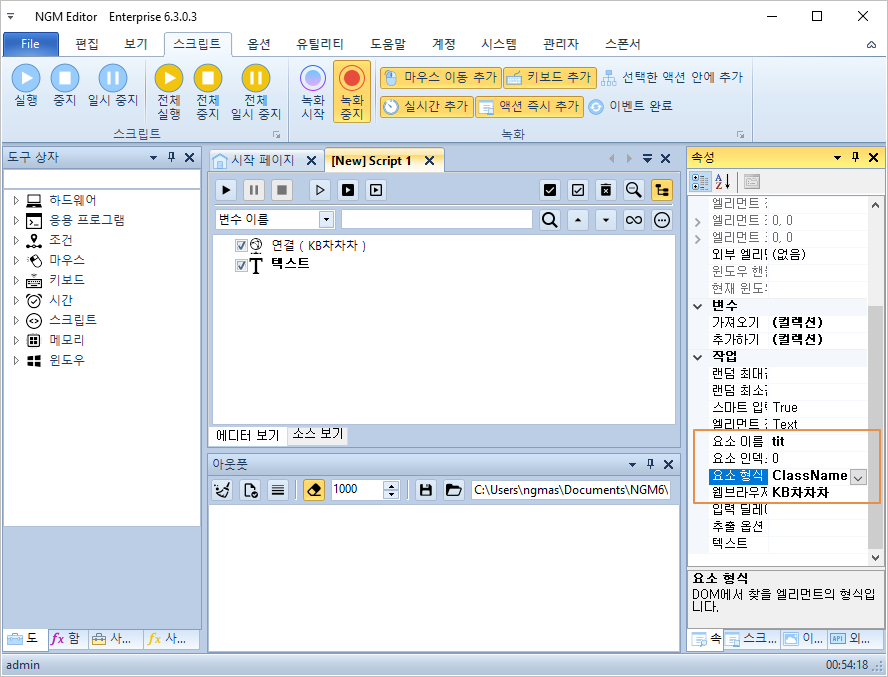Click search field in script editor
The width and height of the screenshot is (888, 677).
[x=437, y=220]
